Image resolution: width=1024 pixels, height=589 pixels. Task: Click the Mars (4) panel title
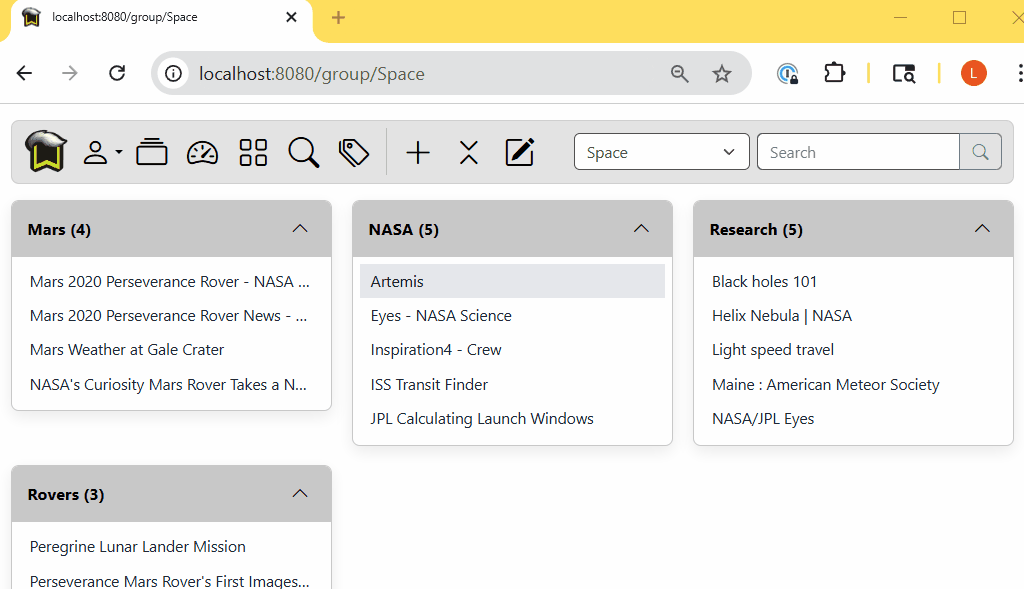tap(59, 230)
